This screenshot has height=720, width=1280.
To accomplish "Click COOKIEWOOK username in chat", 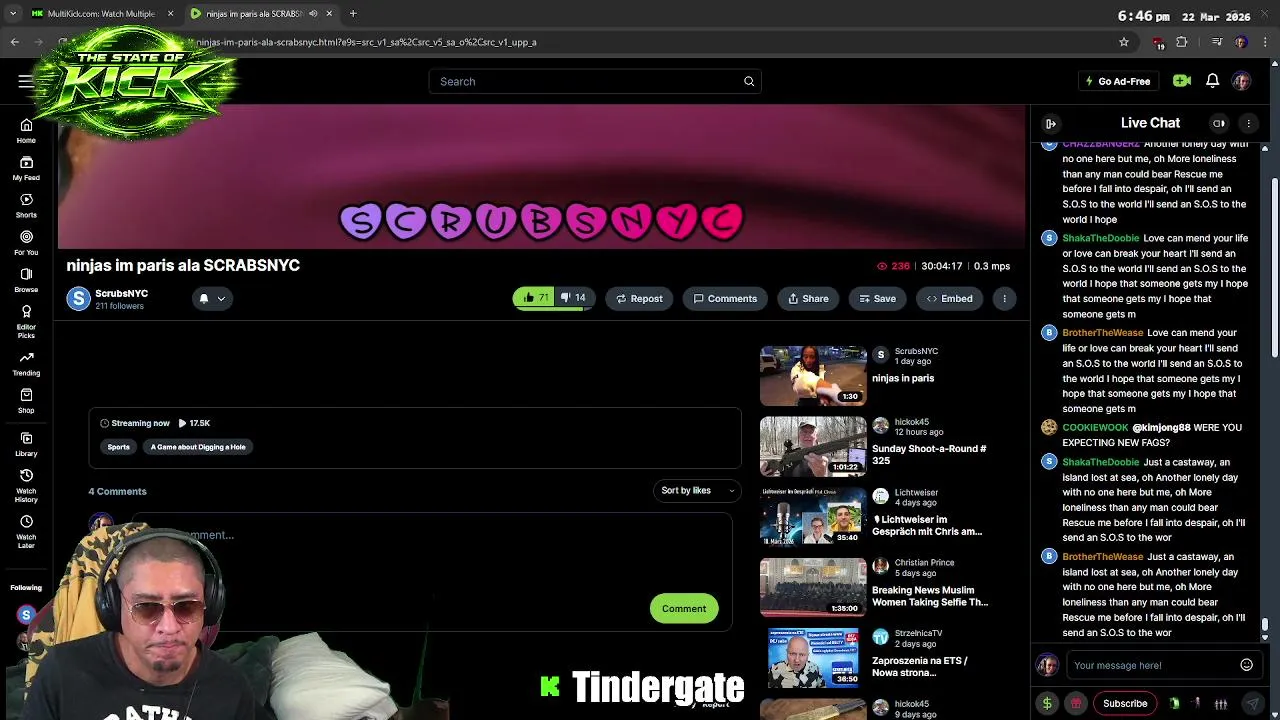I will (1095, 427).
